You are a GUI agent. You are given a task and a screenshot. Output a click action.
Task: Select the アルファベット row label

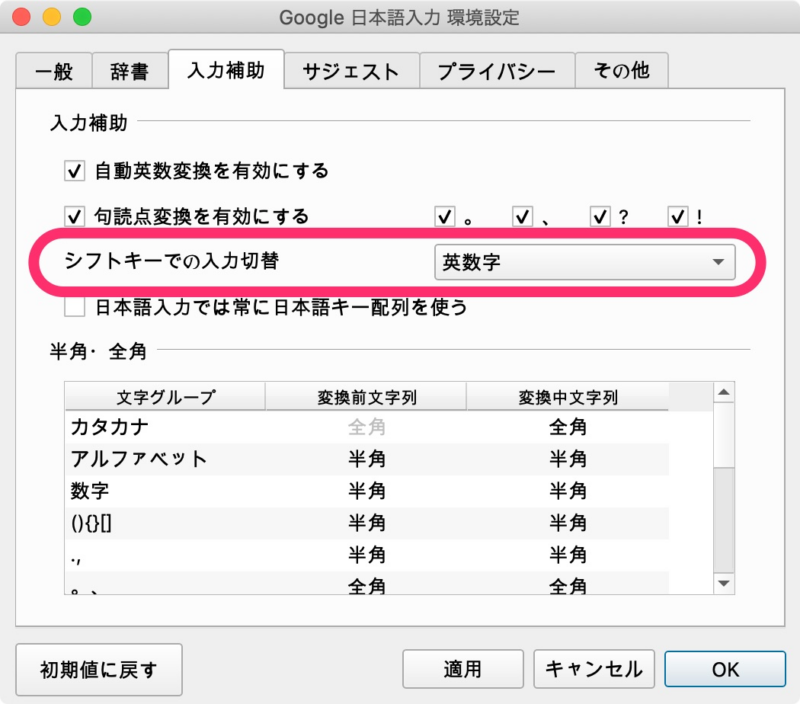coord(139,459)
